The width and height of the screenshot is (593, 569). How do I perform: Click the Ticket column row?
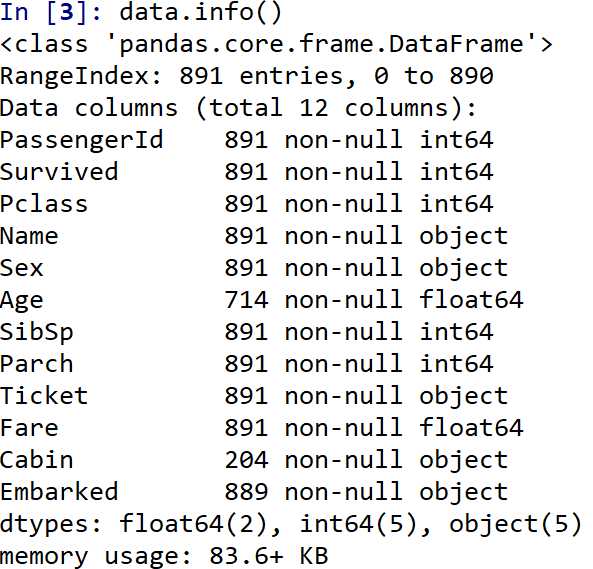pyautogui.click(x=254, y=396)
